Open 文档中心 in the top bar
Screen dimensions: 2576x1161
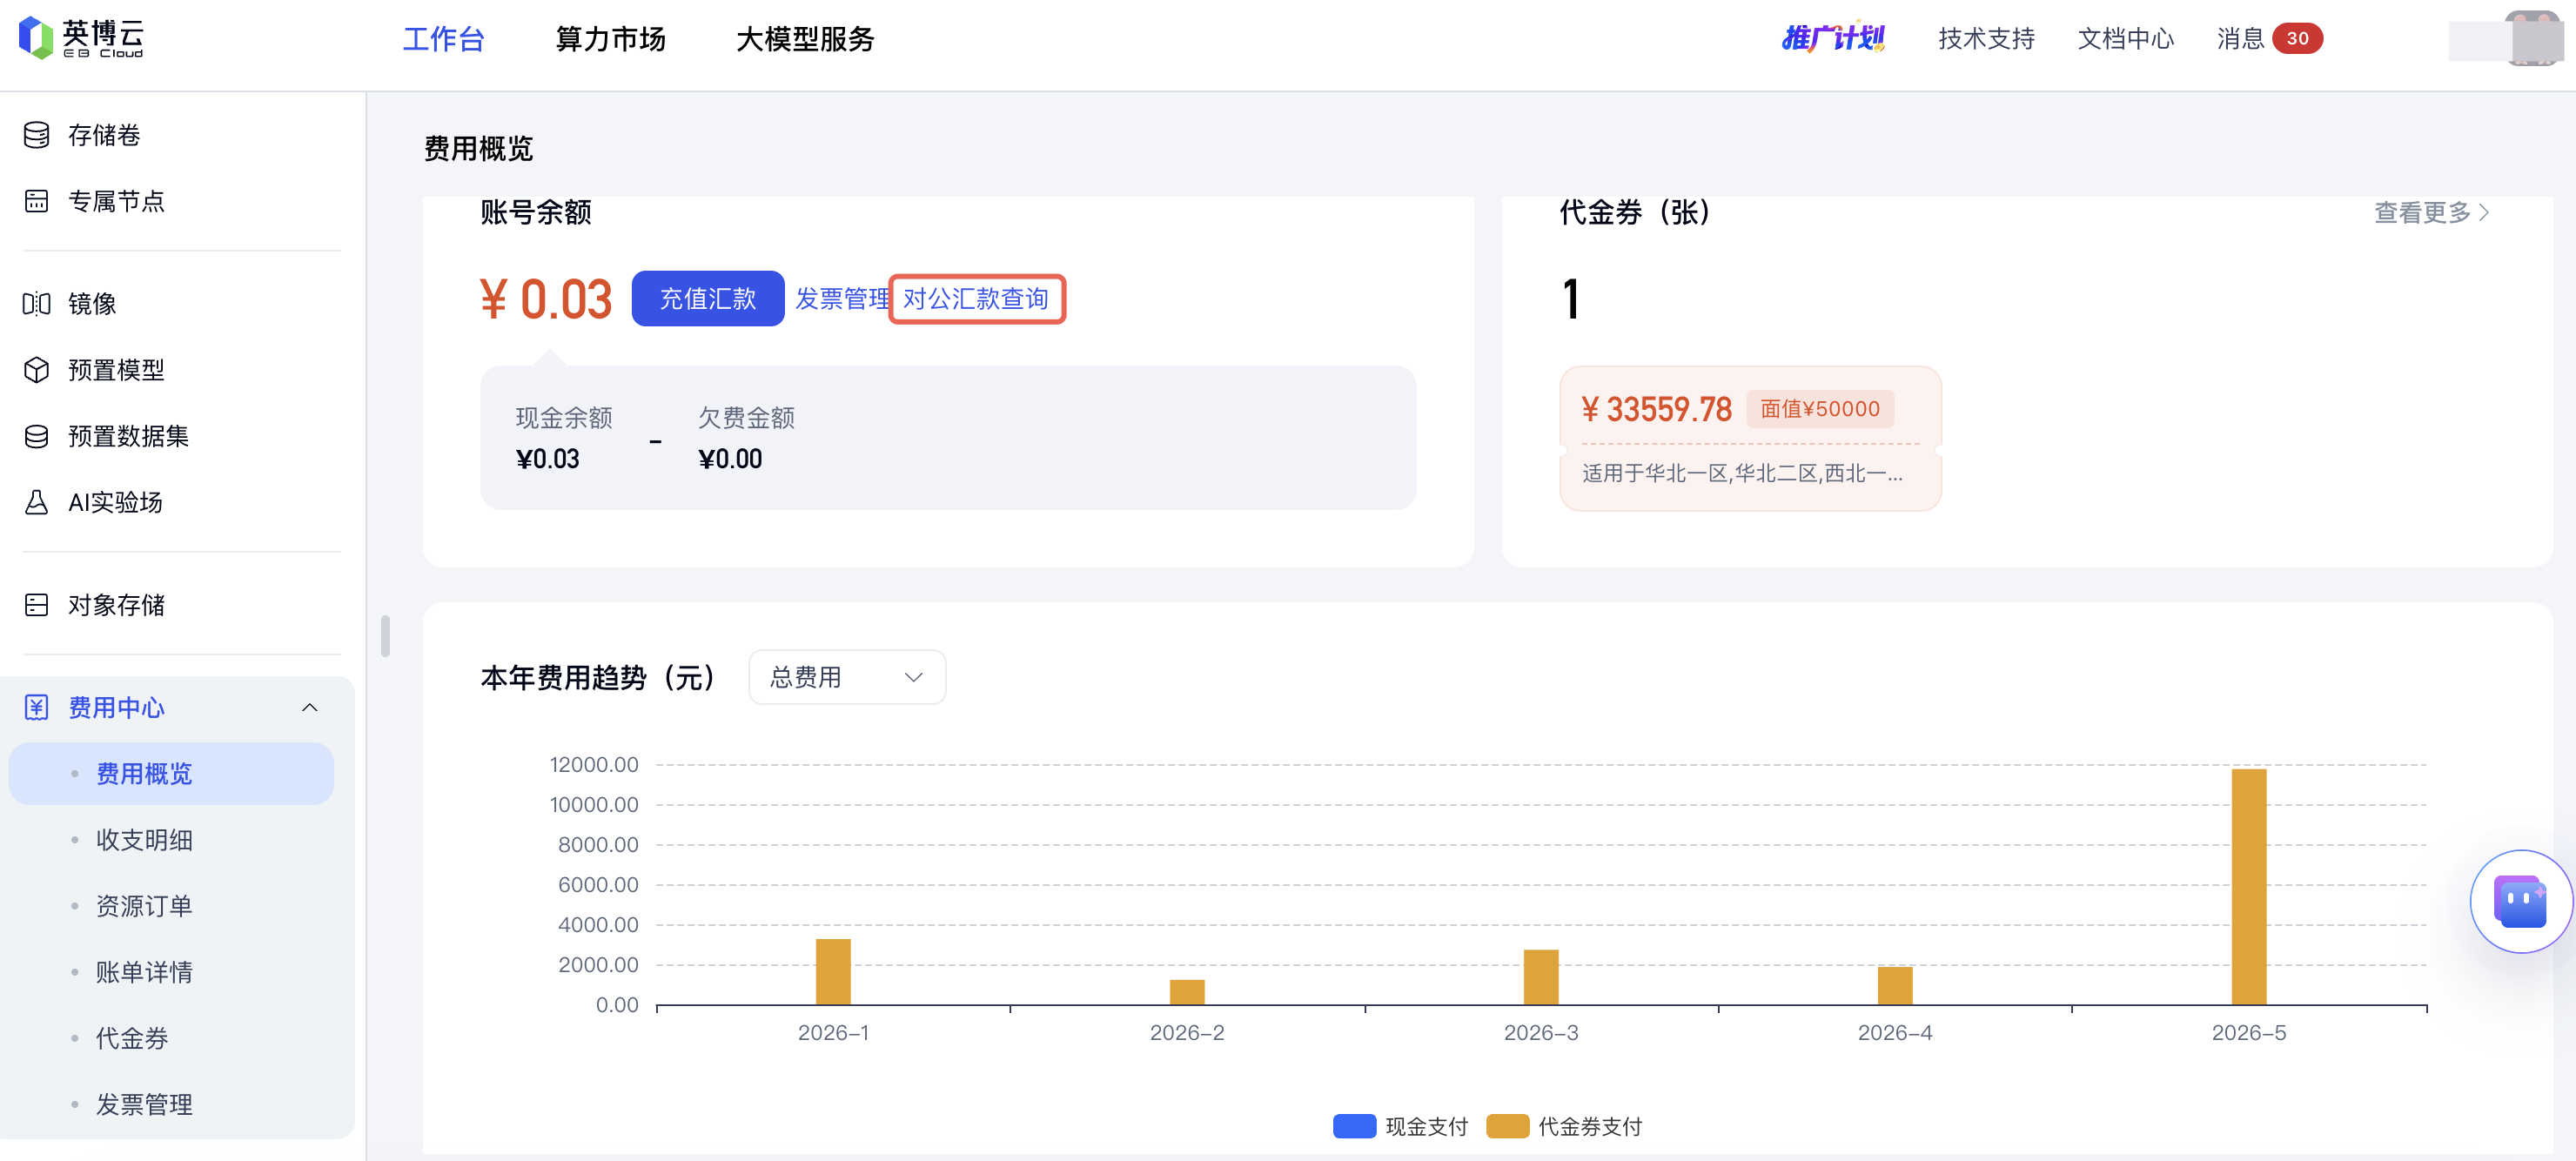2126,38
